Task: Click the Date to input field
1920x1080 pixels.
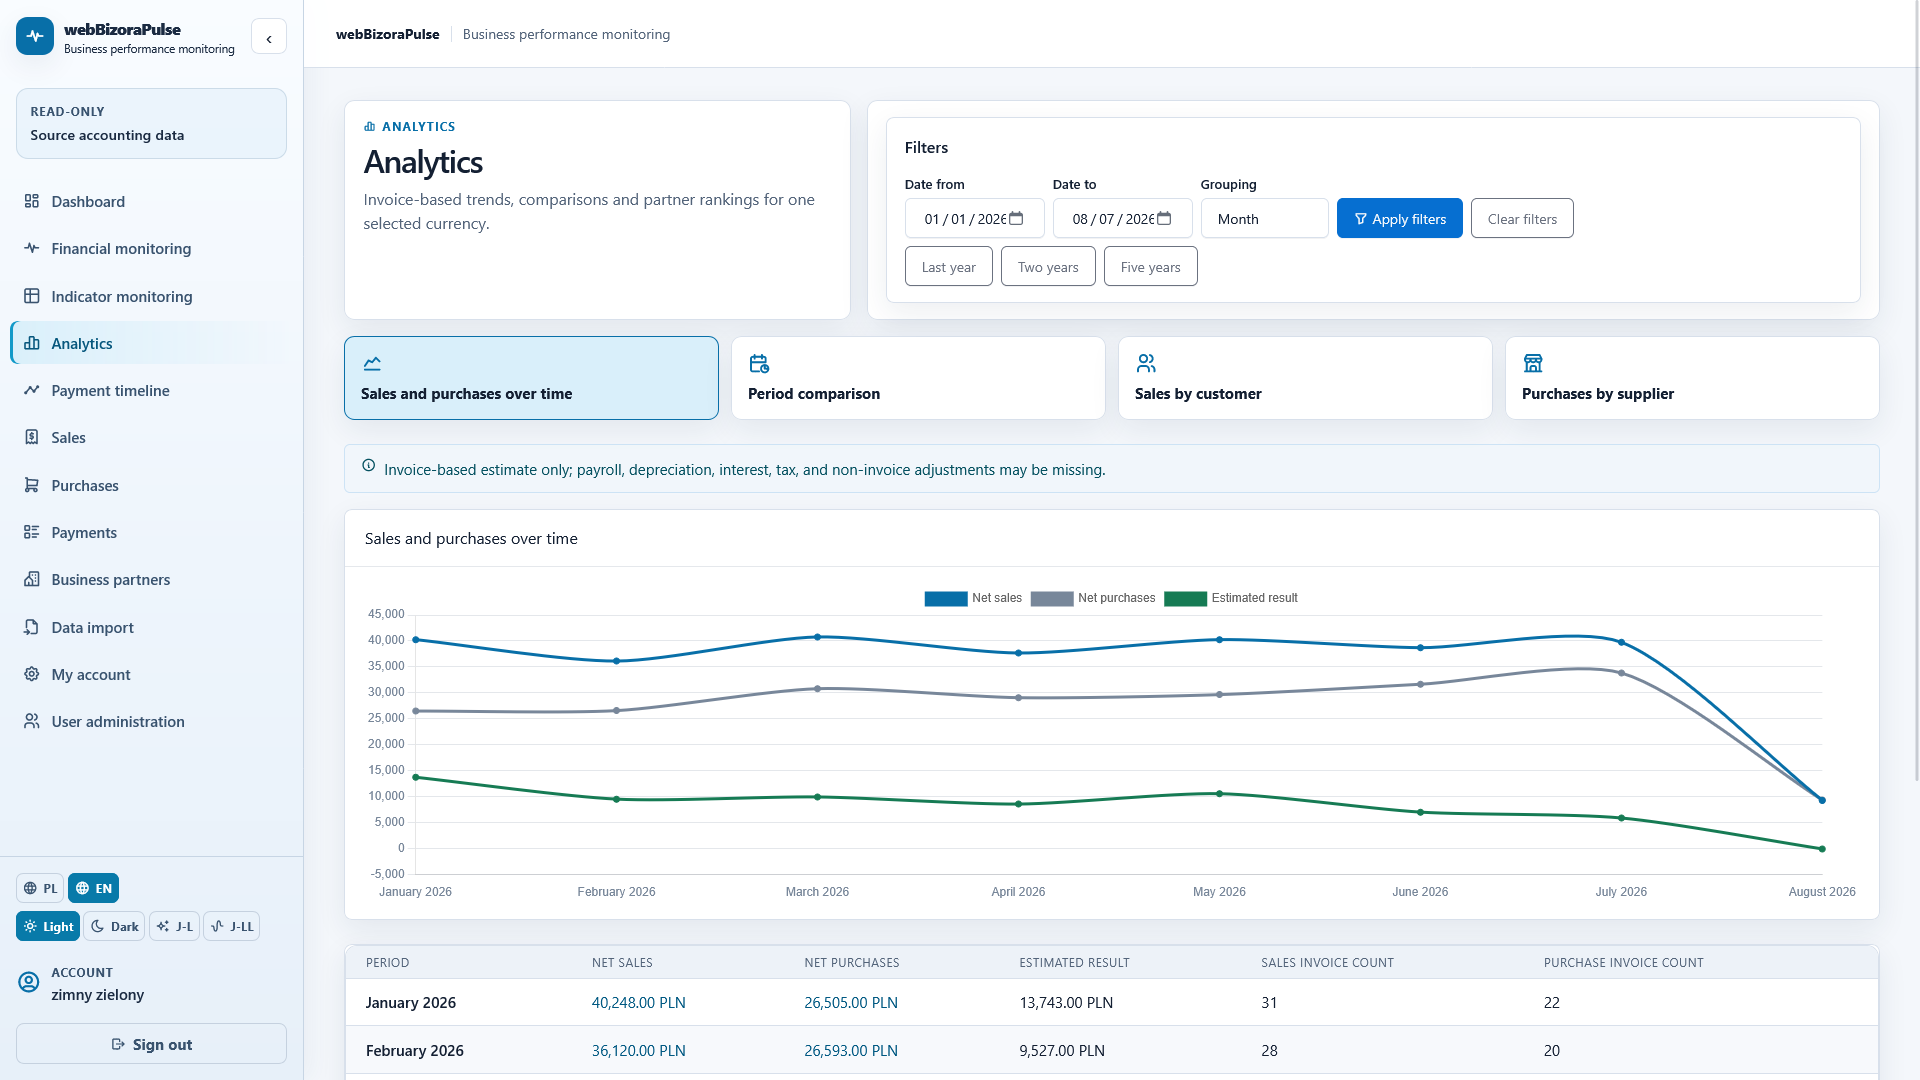Action: pos(1123,218)
